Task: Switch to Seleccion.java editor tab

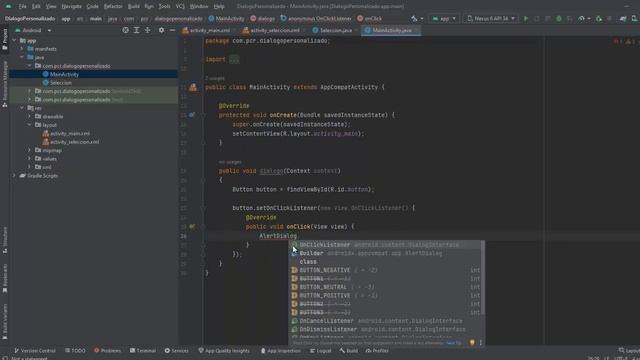Action: point(334,30)
